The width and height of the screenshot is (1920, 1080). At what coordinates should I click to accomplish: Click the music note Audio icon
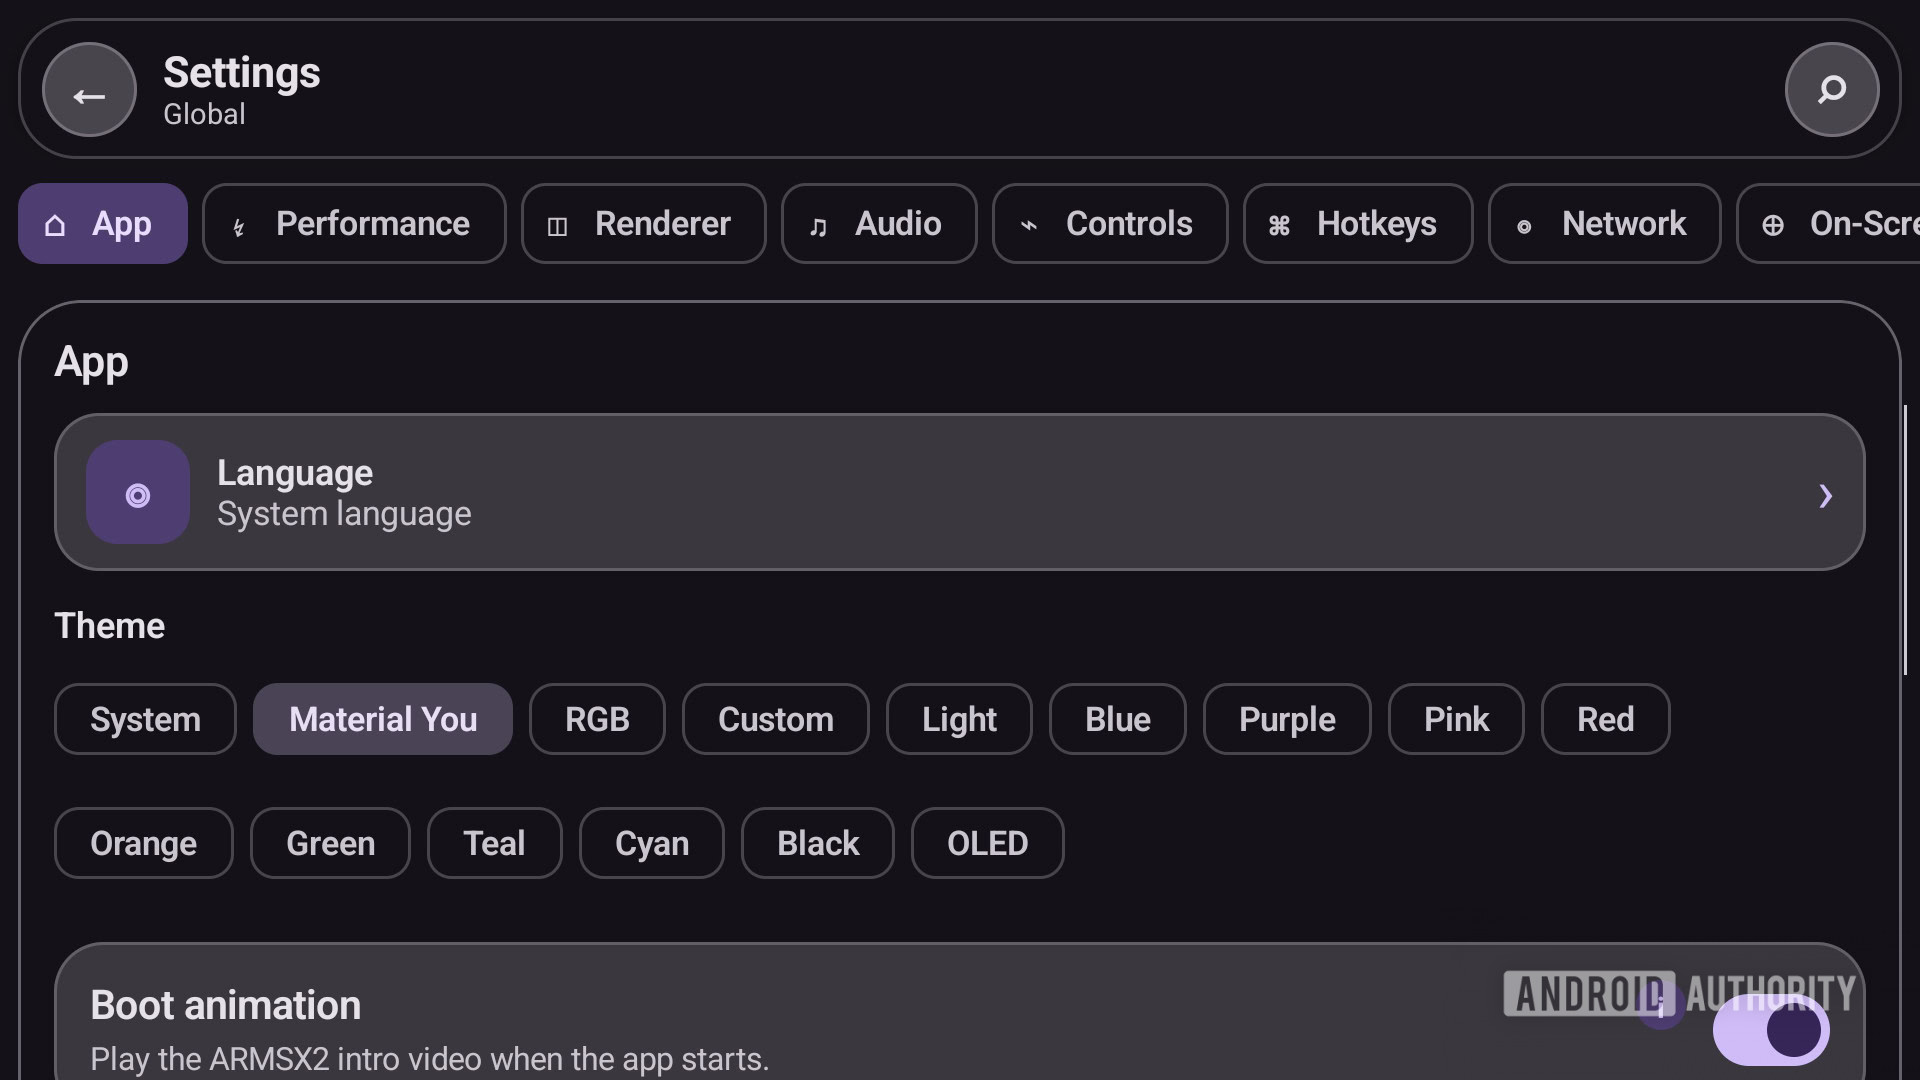pos(818,227)
